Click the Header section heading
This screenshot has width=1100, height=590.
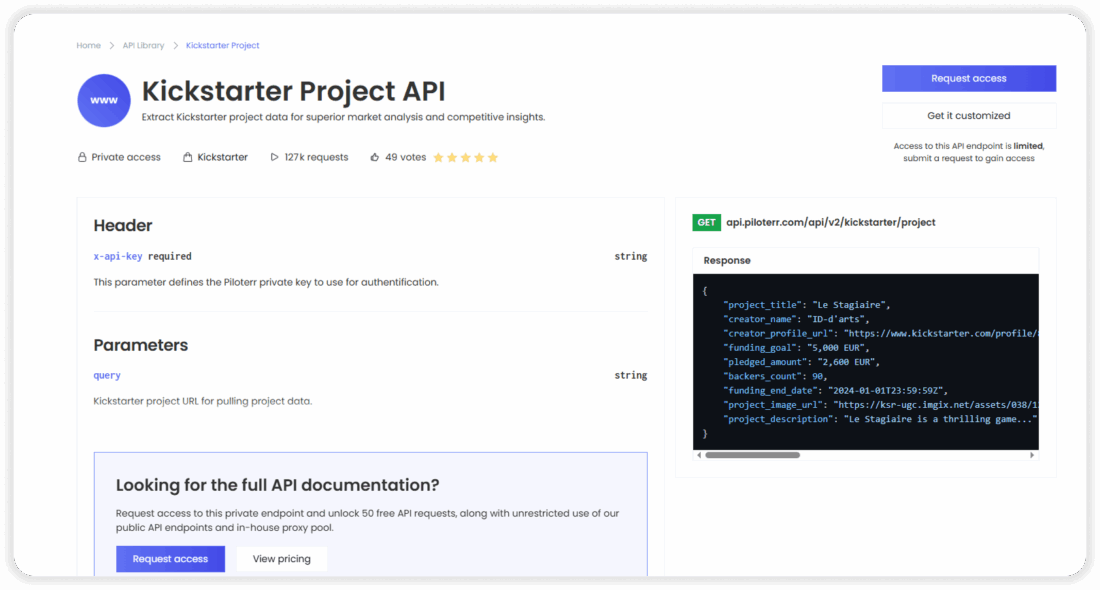click(123, 225)
